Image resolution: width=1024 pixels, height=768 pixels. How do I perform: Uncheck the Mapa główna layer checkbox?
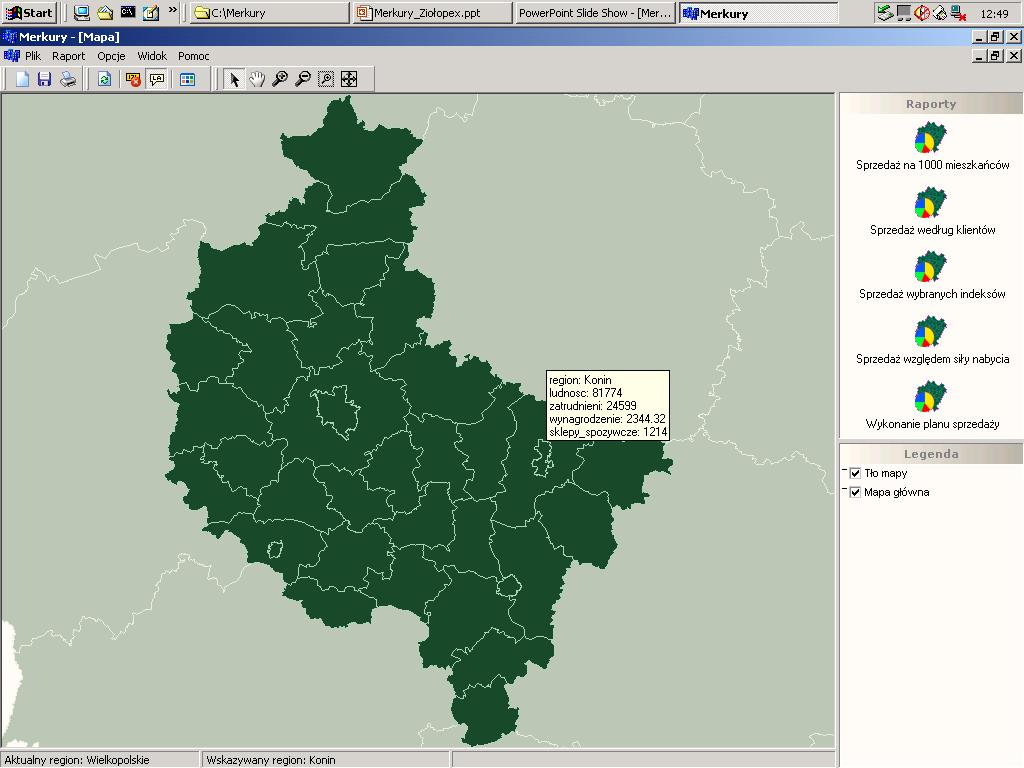point(856,492)
